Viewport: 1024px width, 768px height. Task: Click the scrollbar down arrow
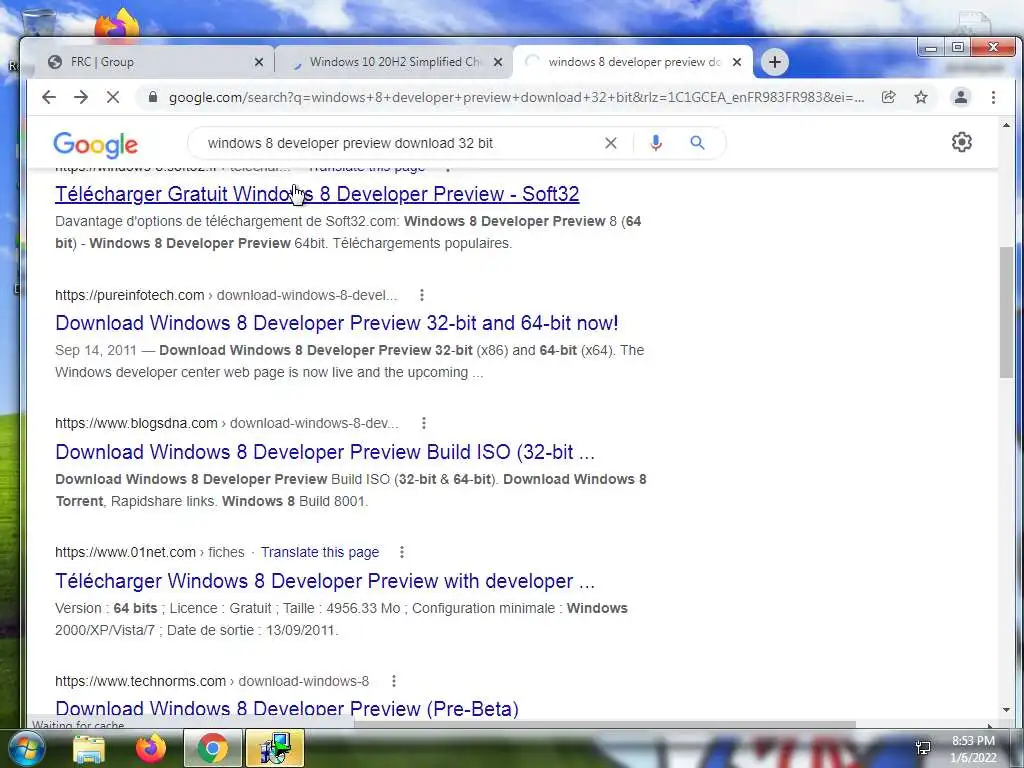coord(1006,710)
